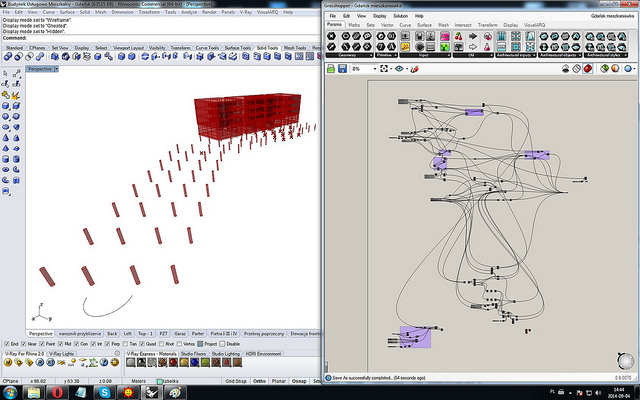Open the Perspective viewport title dropdown arrow
This screenshot has width=640, height=400.
(58, 69)
